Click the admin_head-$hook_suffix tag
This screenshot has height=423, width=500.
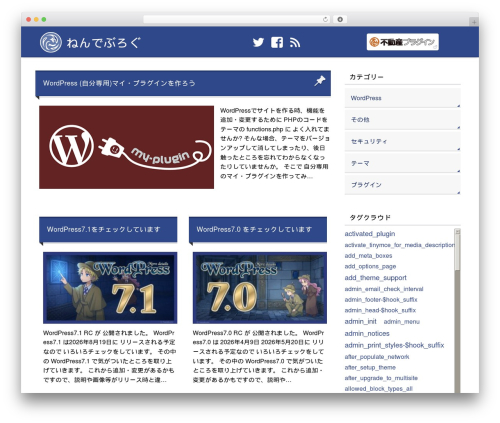coord(380,310)
